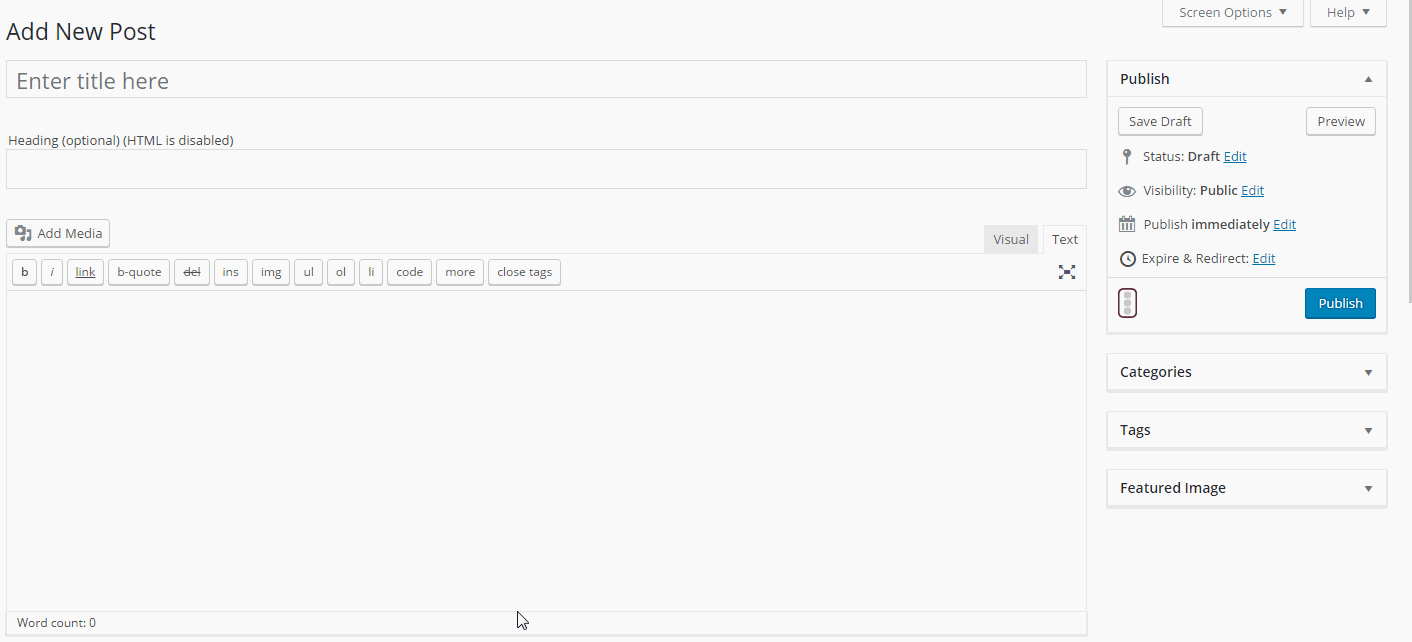Click the eye icon beside Visibility
The width and height of the screenshot is (1412, 642).
1127,191
